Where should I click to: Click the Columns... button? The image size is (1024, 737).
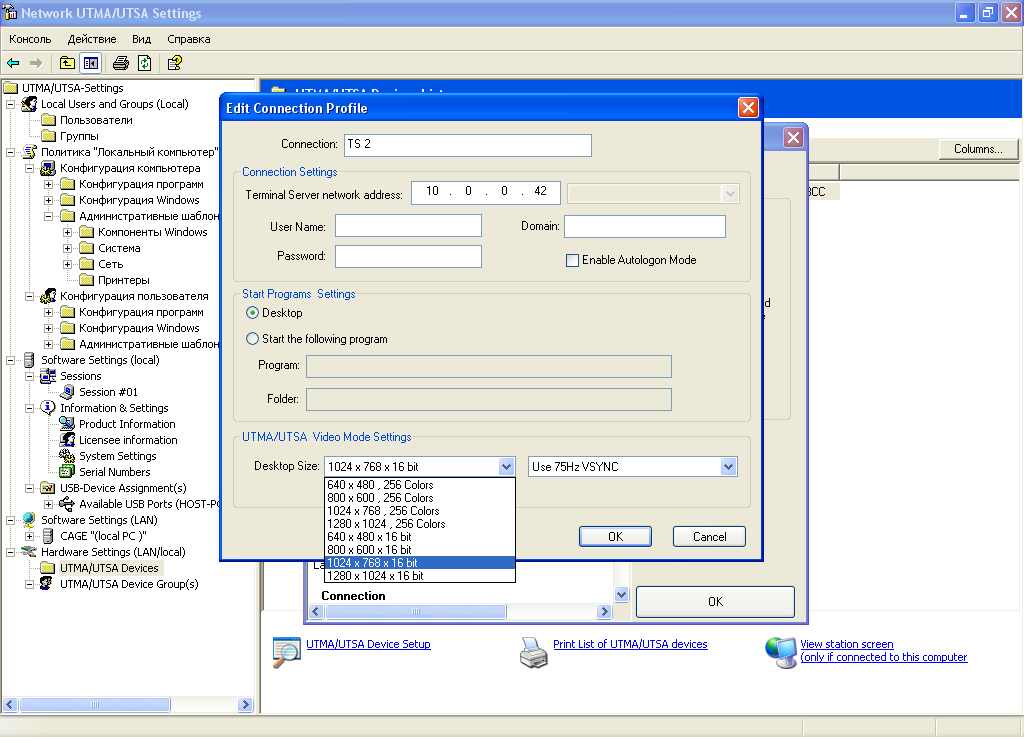(x=978, y=149)
